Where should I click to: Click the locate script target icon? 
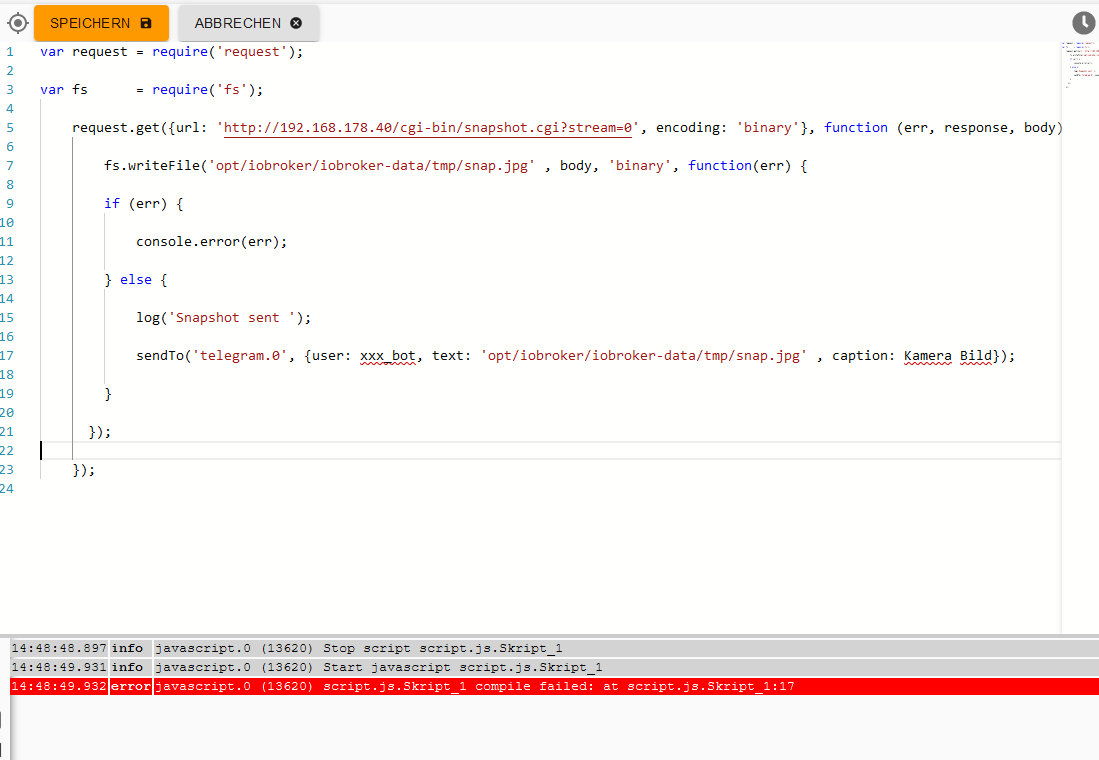18,23
